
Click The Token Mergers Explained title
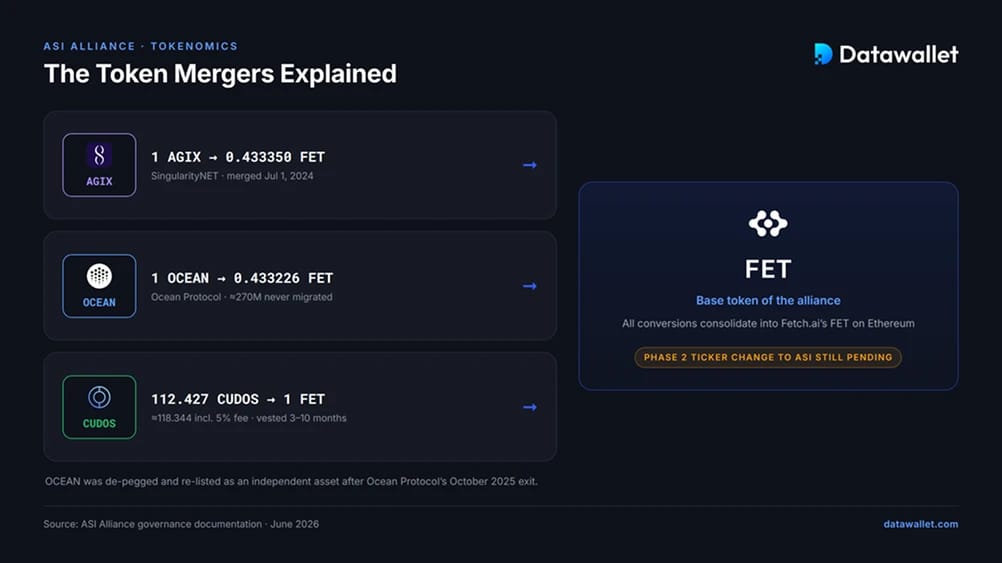pos(220,74)
